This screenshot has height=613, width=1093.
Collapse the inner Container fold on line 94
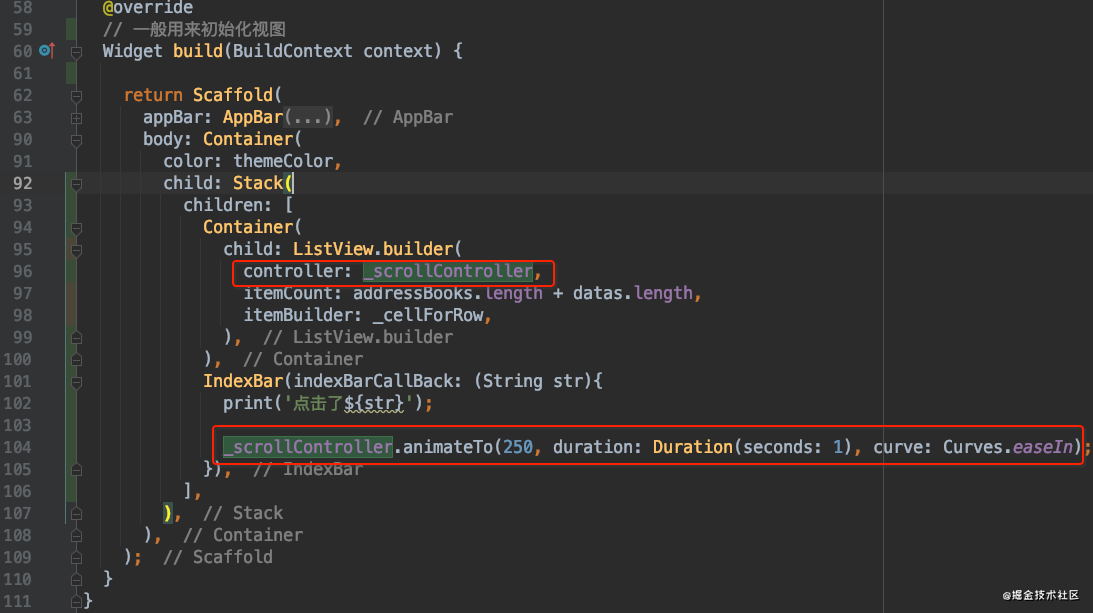coord(77,228)
